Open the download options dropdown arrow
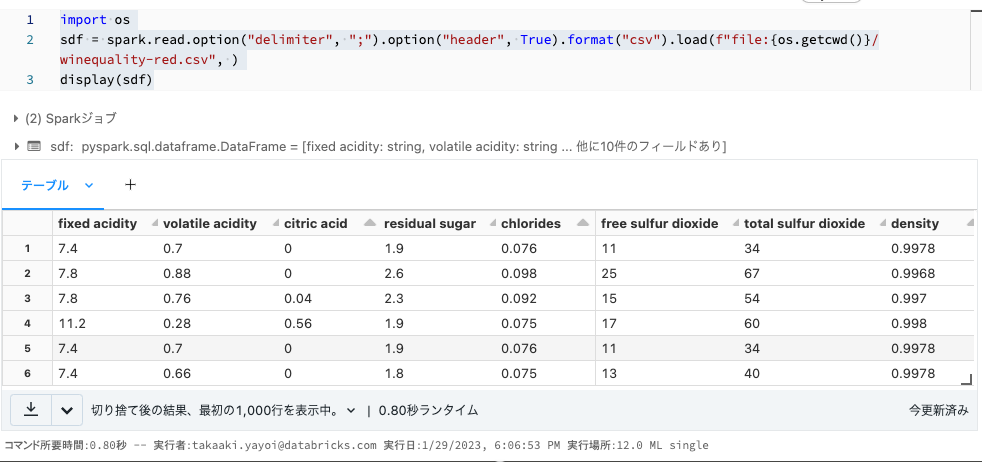Viewport: 982px width, 462px height. (67, 410)
